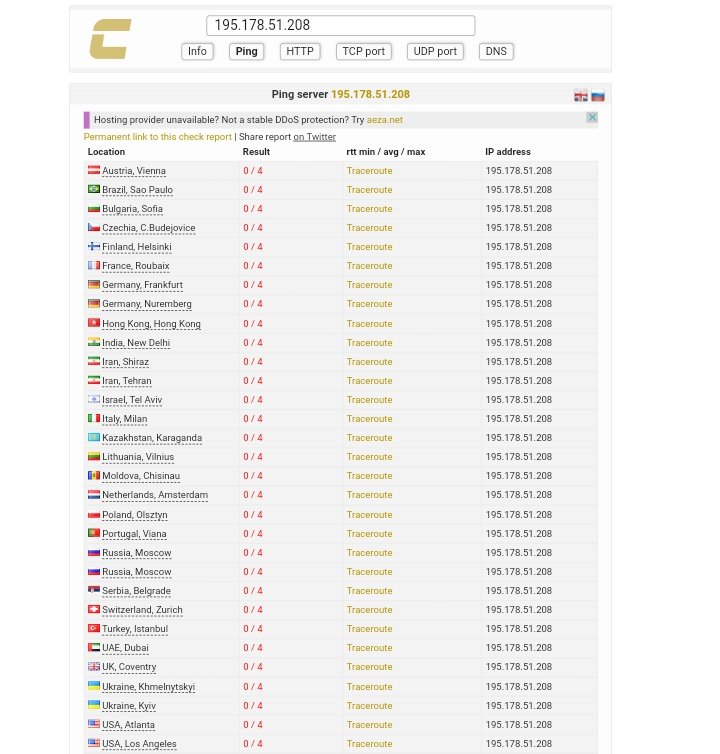Image resolution: width=720 pixels, height=754 pixels.
Task: Click the Iran, Shiraz location
Action: [125, 362]
